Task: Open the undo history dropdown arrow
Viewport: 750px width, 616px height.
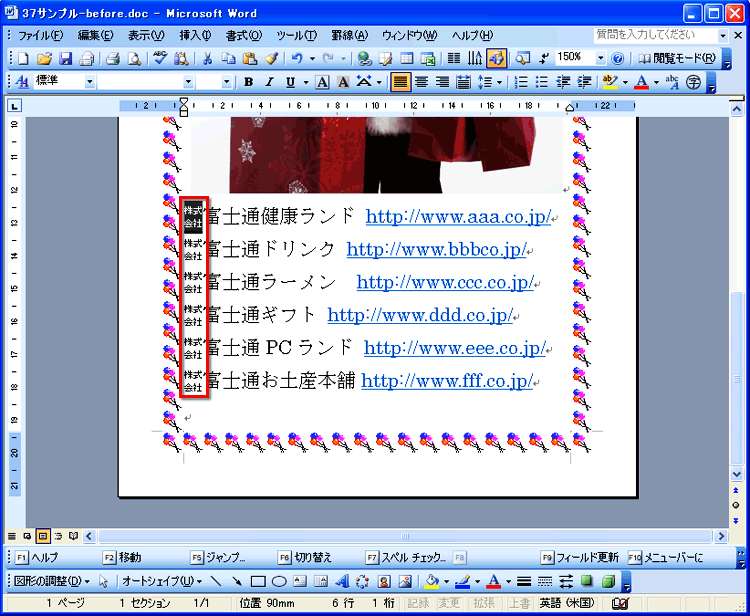Action: [x=312, y=59]
